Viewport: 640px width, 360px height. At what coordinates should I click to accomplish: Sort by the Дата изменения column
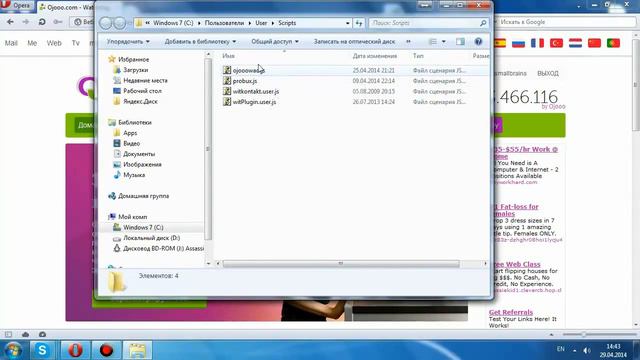[x=375, y=56]
